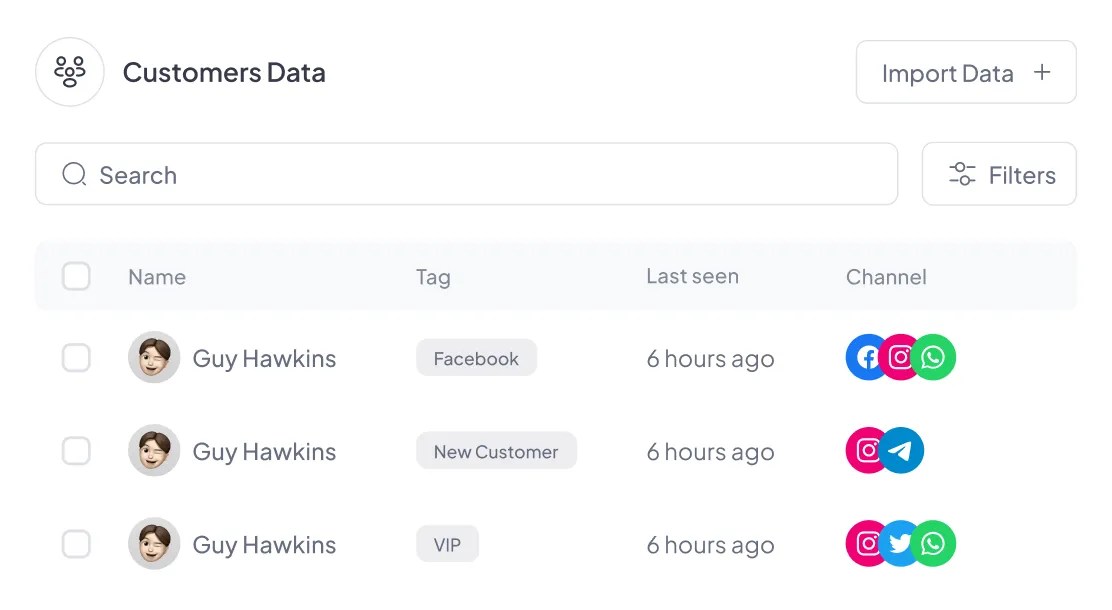1112x610 pixels.
Task: Click the New Customer tag
Action: point(496,451)
